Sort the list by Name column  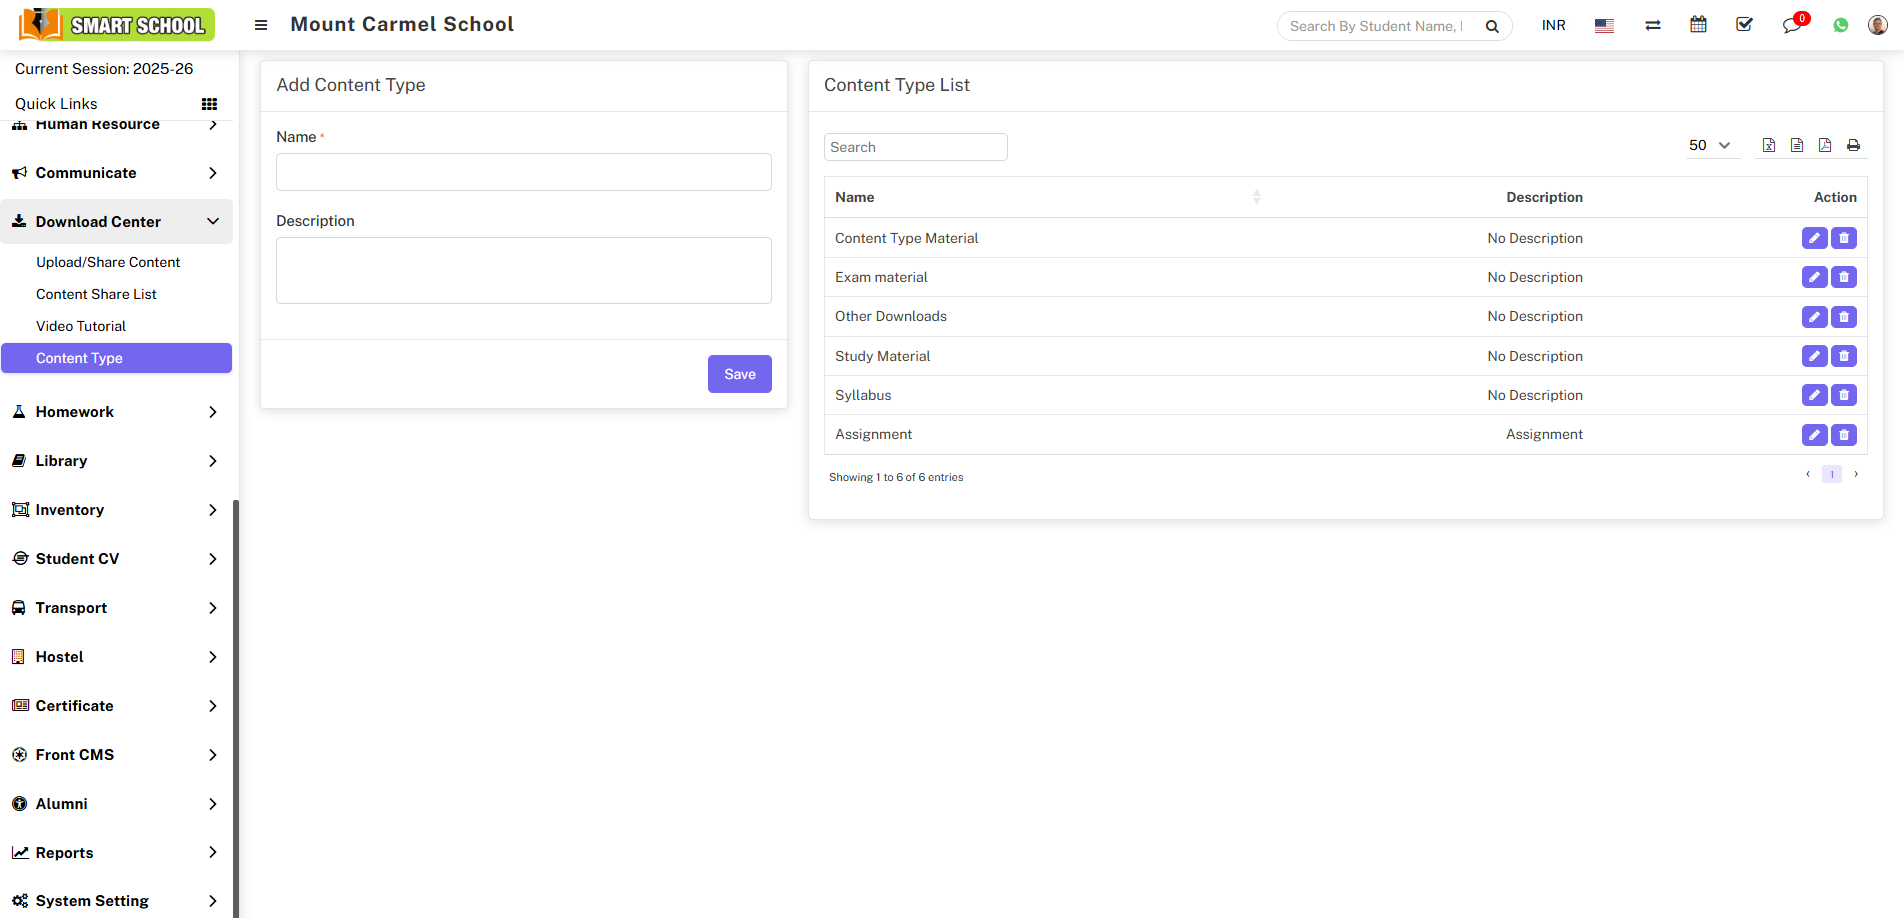point(1256,198)
